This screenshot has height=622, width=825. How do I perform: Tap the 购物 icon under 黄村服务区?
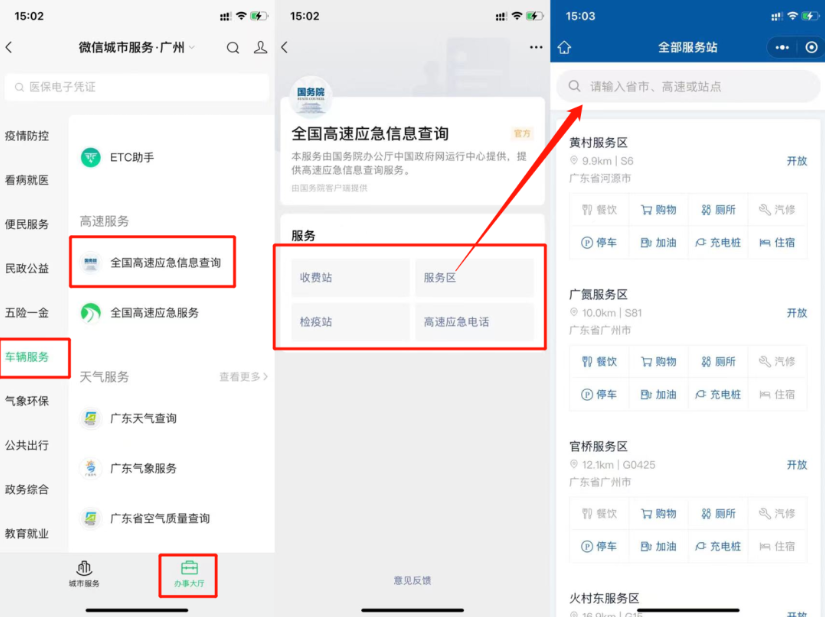(646, 210)
